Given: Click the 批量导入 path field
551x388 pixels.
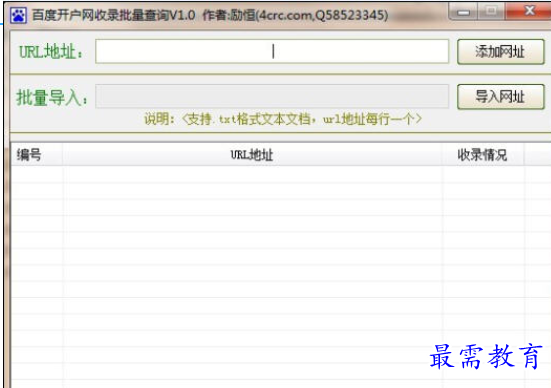Looking at the screenshot, I should pos(272,96).
